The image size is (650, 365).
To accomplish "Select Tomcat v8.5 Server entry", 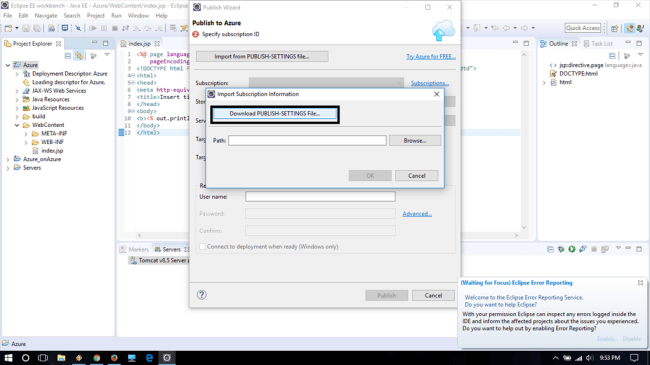I will [159, 260].
